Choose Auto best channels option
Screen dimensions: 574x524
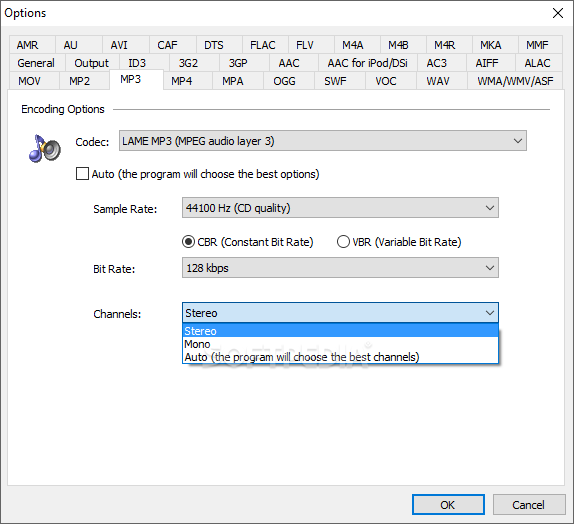click(340, 357)
